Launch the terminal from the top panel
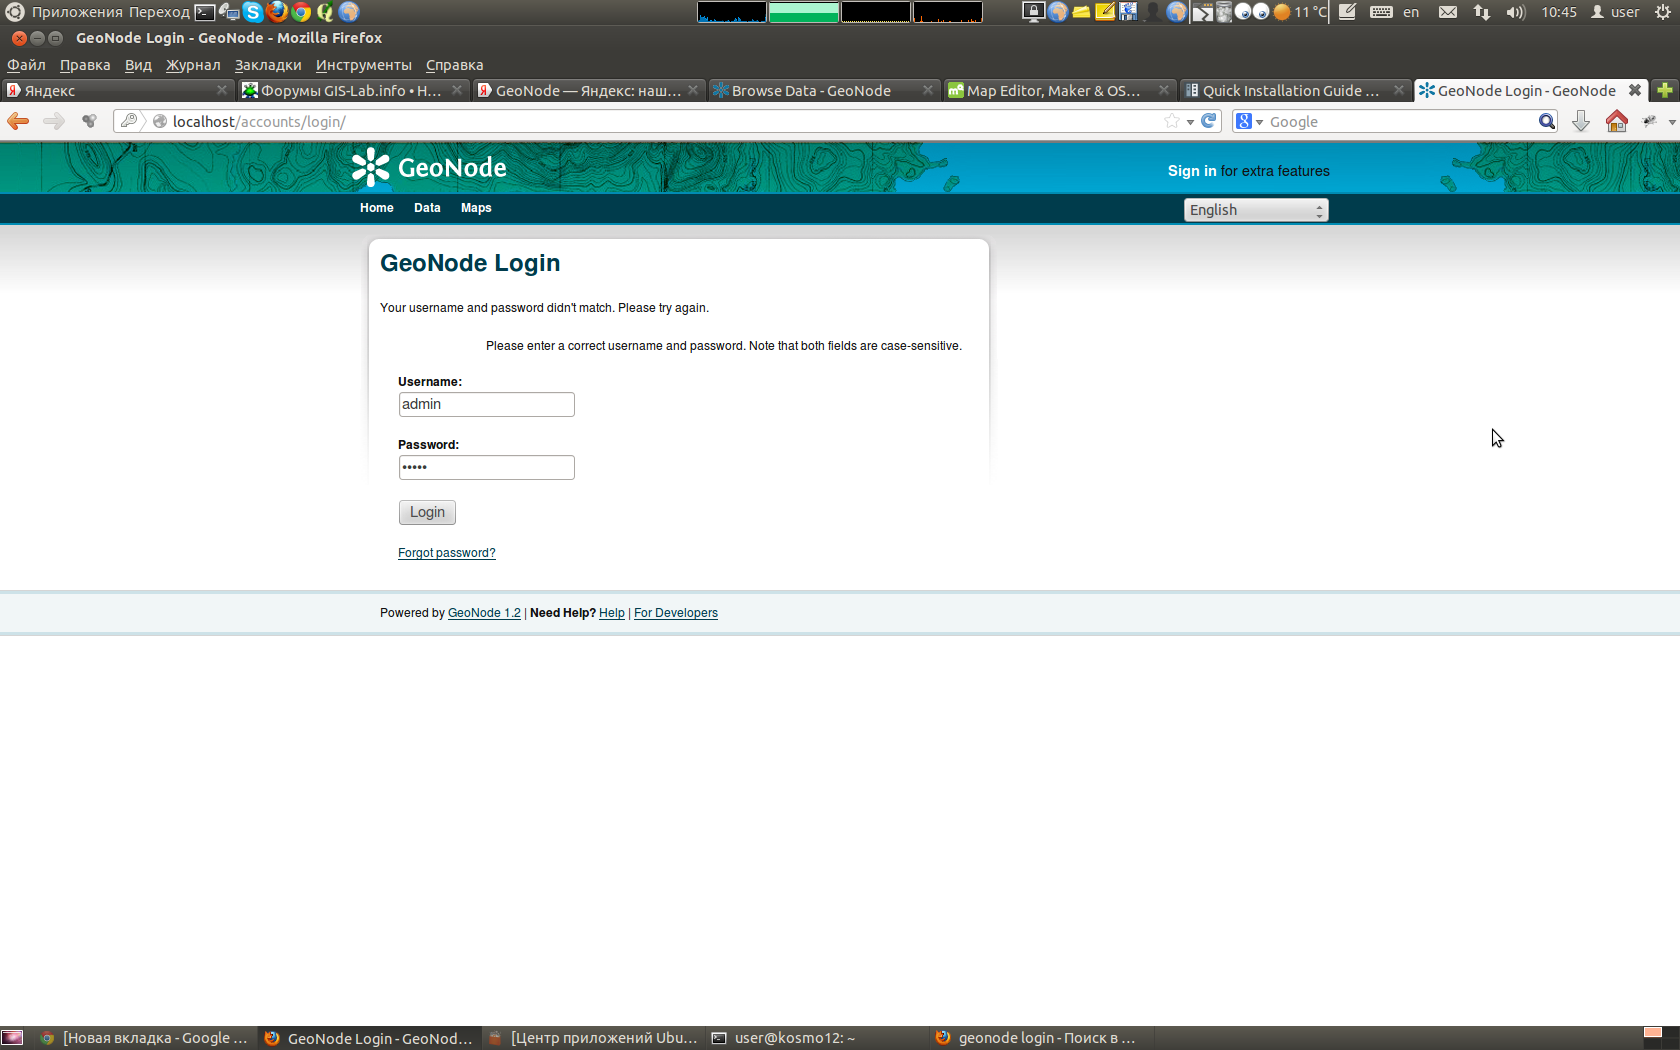This screenshot has width=1680, height=1050. pos(205,12)
